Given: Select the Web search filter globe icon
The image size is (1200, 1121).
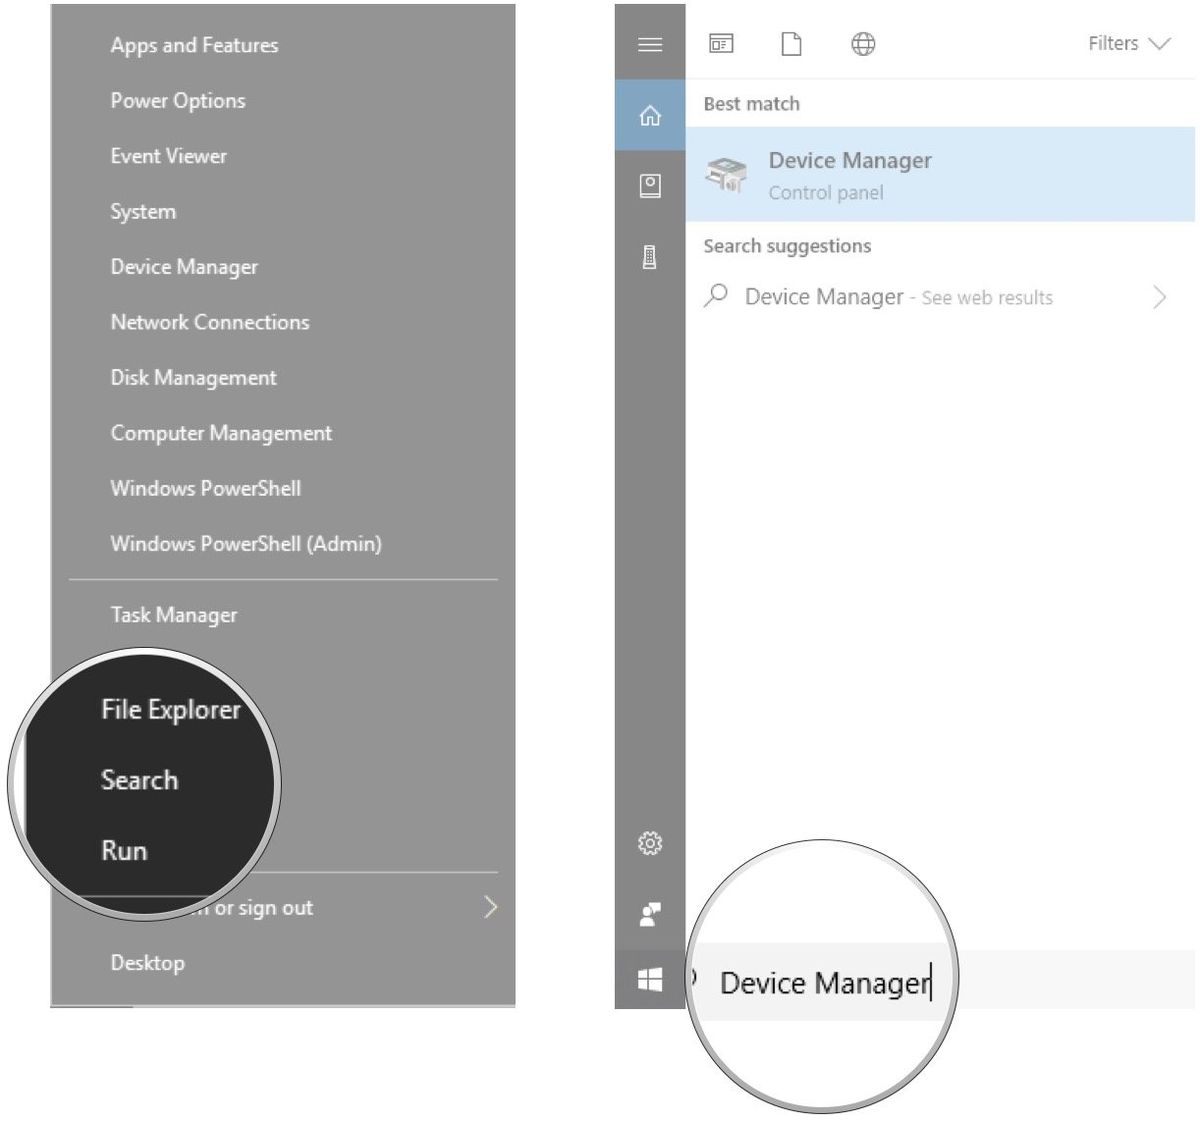Looking at the screenshot, I should 864,43.
